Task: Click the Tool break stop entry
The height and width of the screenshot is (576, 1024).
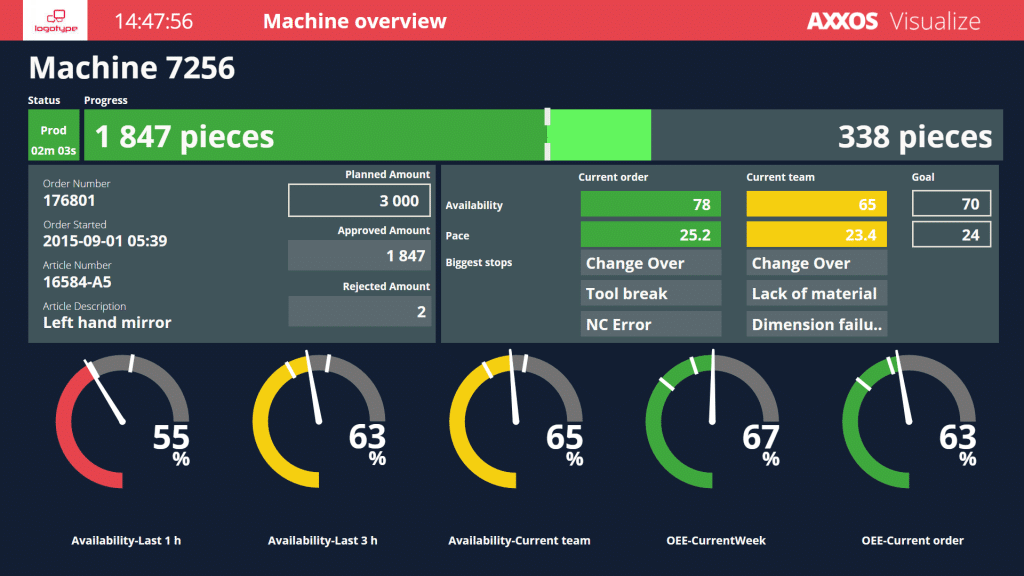Action: click(650, 294)
